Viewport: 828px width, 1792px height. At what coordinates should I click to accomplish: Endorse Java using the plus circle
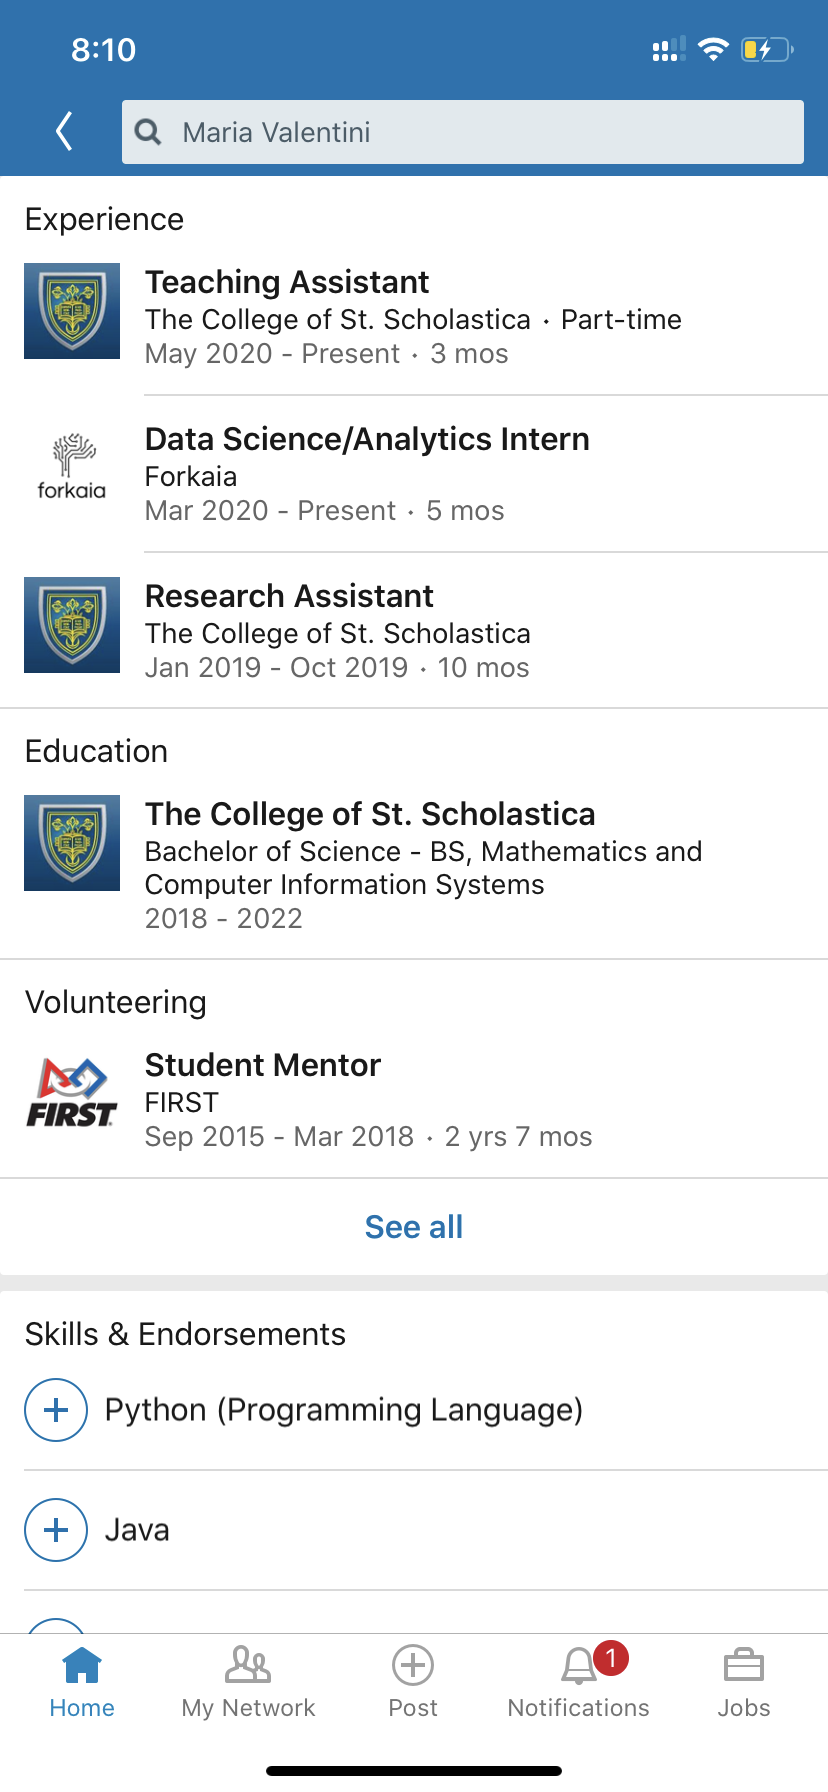point(56,1530)
